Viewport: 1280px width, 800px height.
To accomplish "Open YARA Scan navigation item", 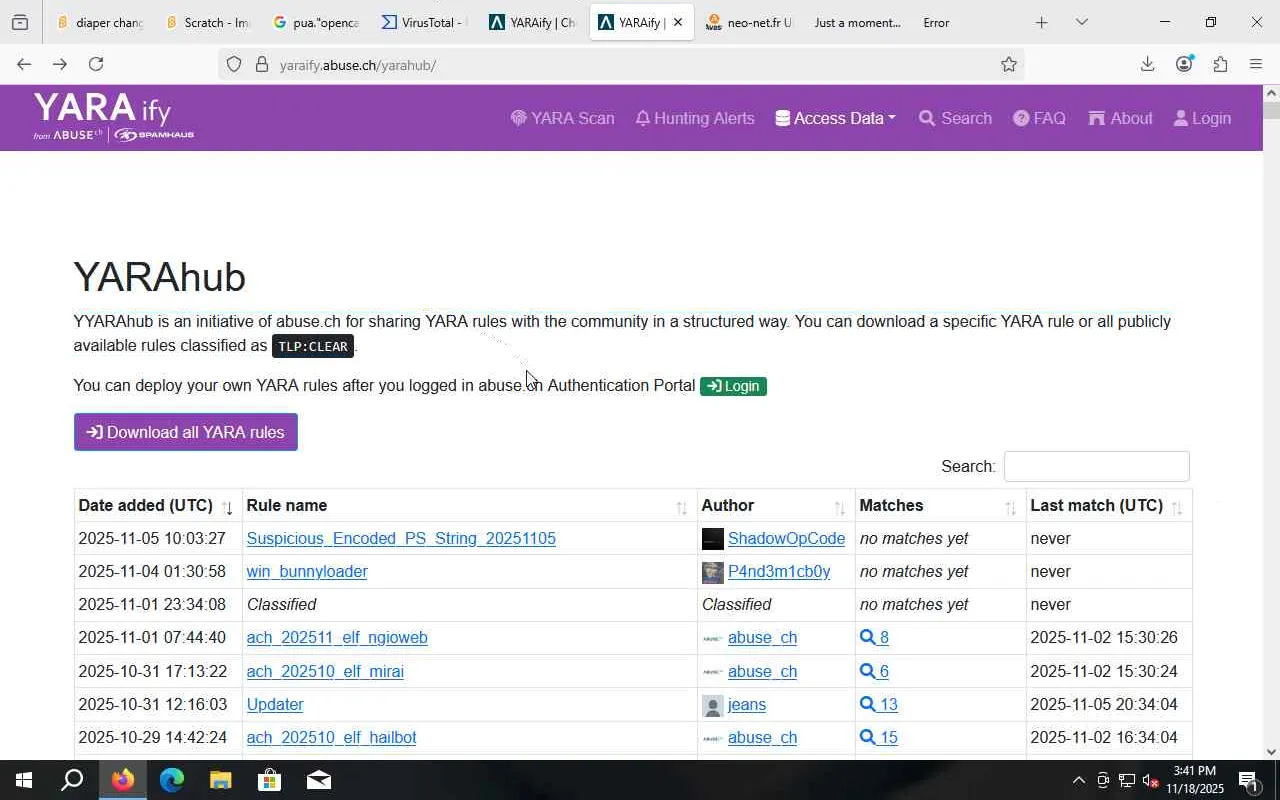I will [562, 118].
